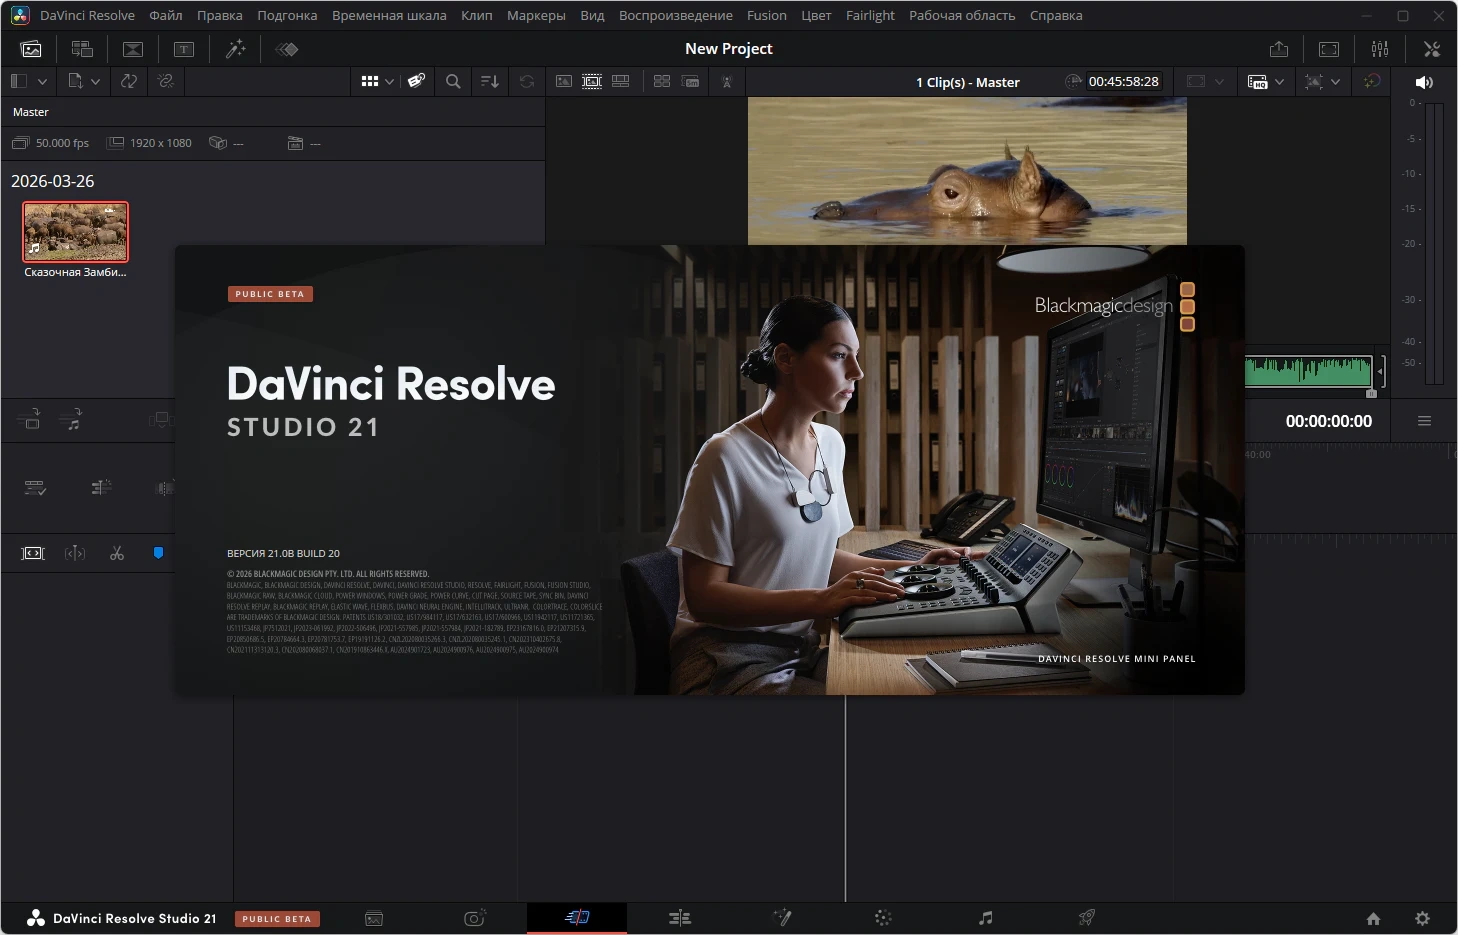Click the Titles panel icon
1458x935 pixels.
[184, 49]
